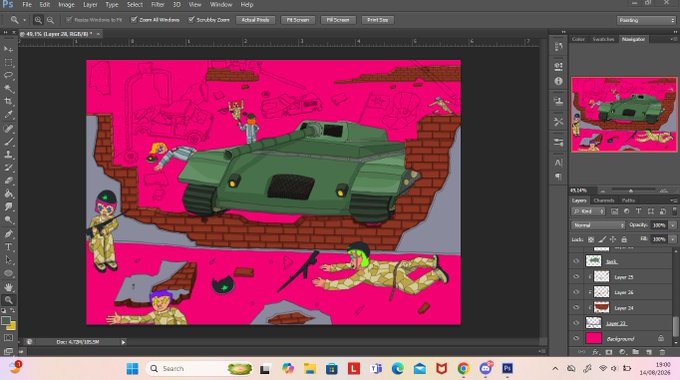Open the Select menu
This screenshot has height=380, width=680.
coord(135,5)
